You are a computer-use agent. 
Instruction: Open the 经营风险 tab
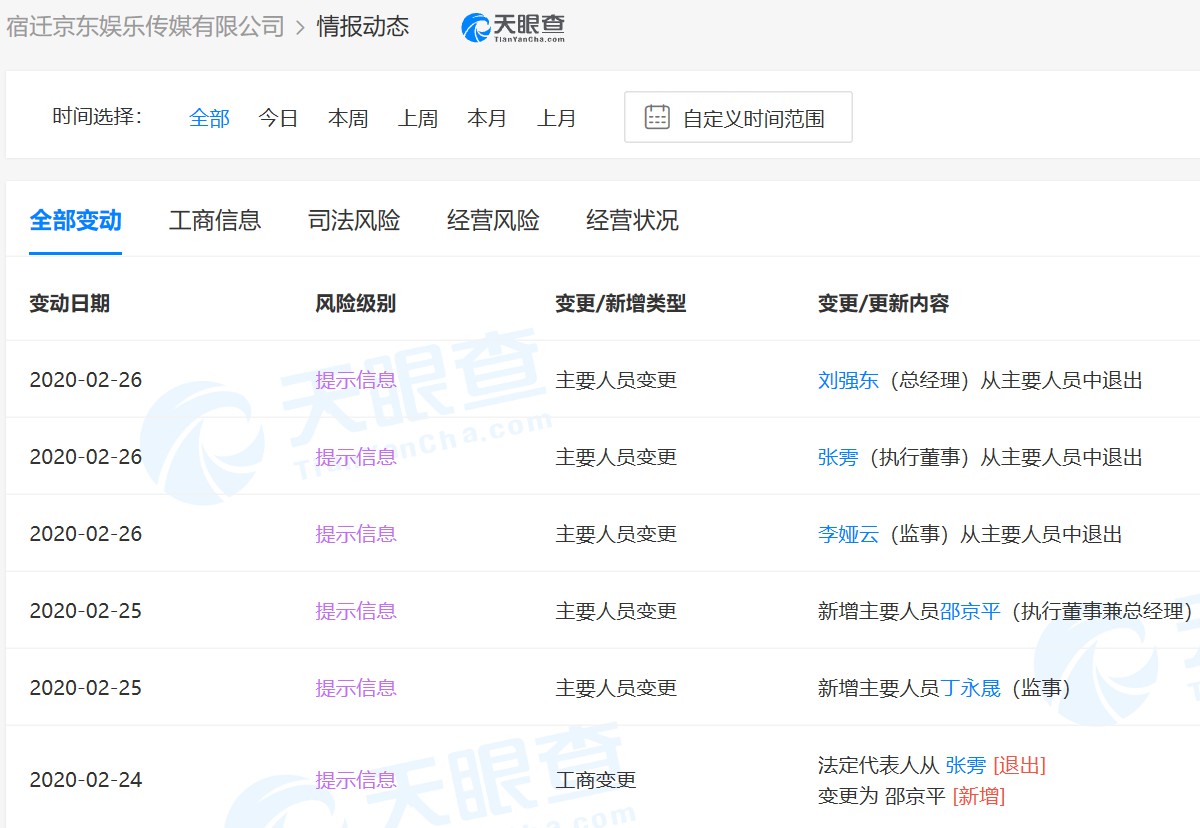493,221
